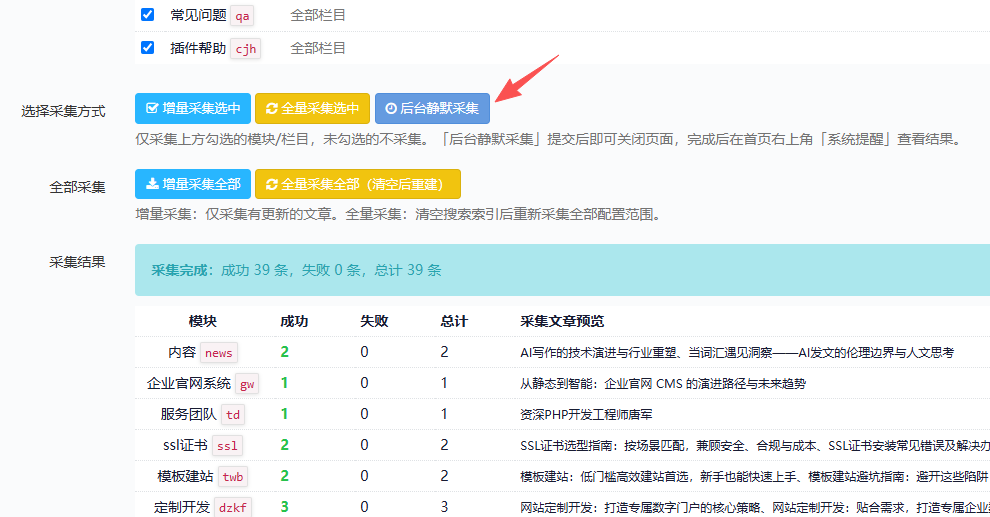Click success count 3 in 定制开发 row

[285, 507]
